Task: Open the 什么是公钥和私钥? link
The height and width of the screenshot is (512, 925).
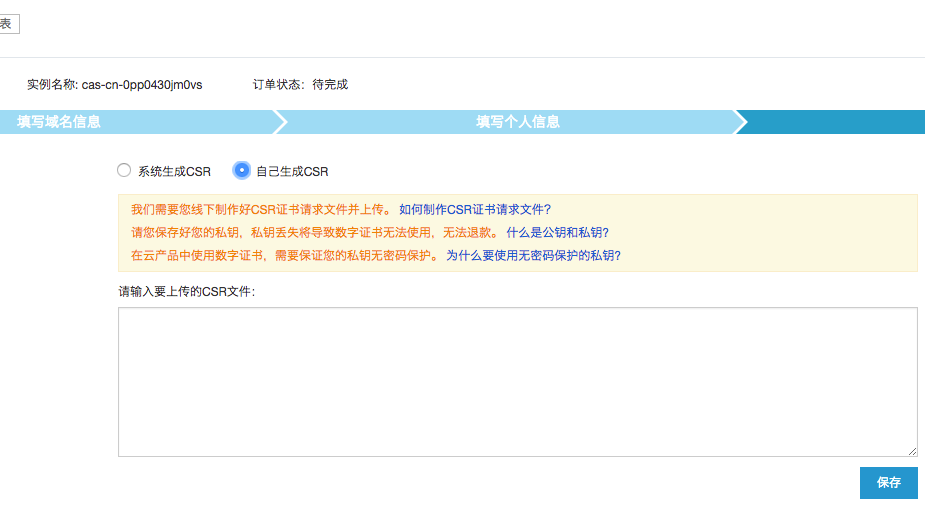Action: coord(557,233)
